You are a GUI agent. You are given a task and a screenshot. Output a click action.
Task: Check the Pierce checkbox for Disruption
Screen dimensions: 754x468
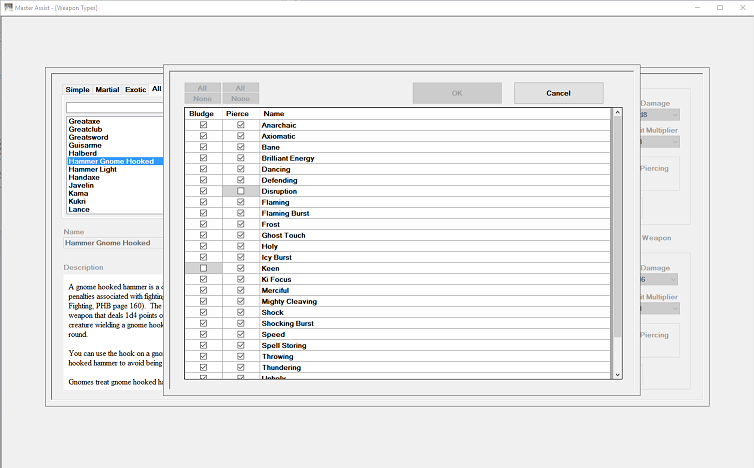(241, 191)
